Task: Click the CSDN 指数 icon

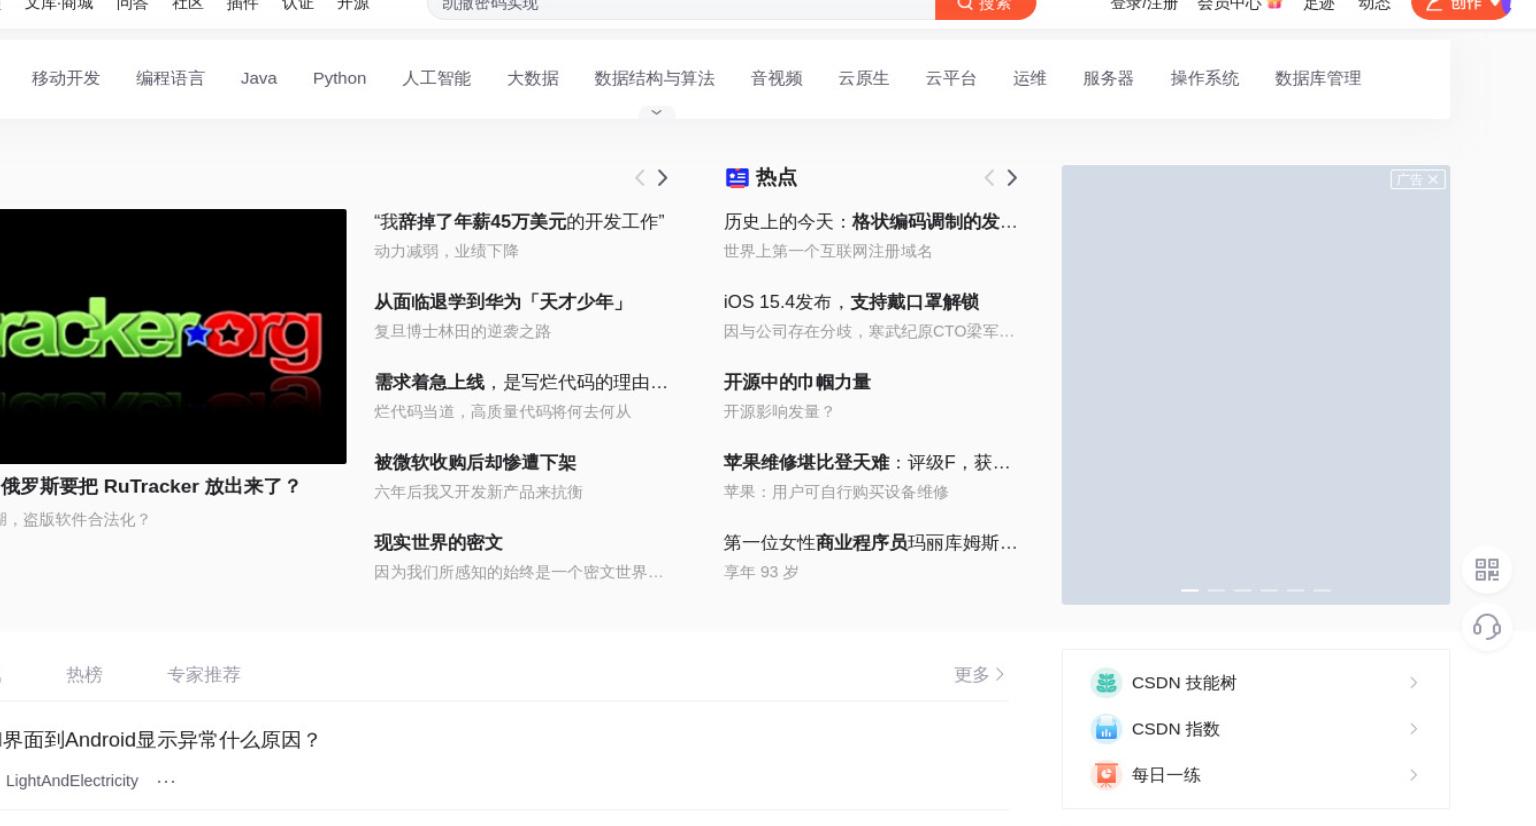Action: point(1106,729)
